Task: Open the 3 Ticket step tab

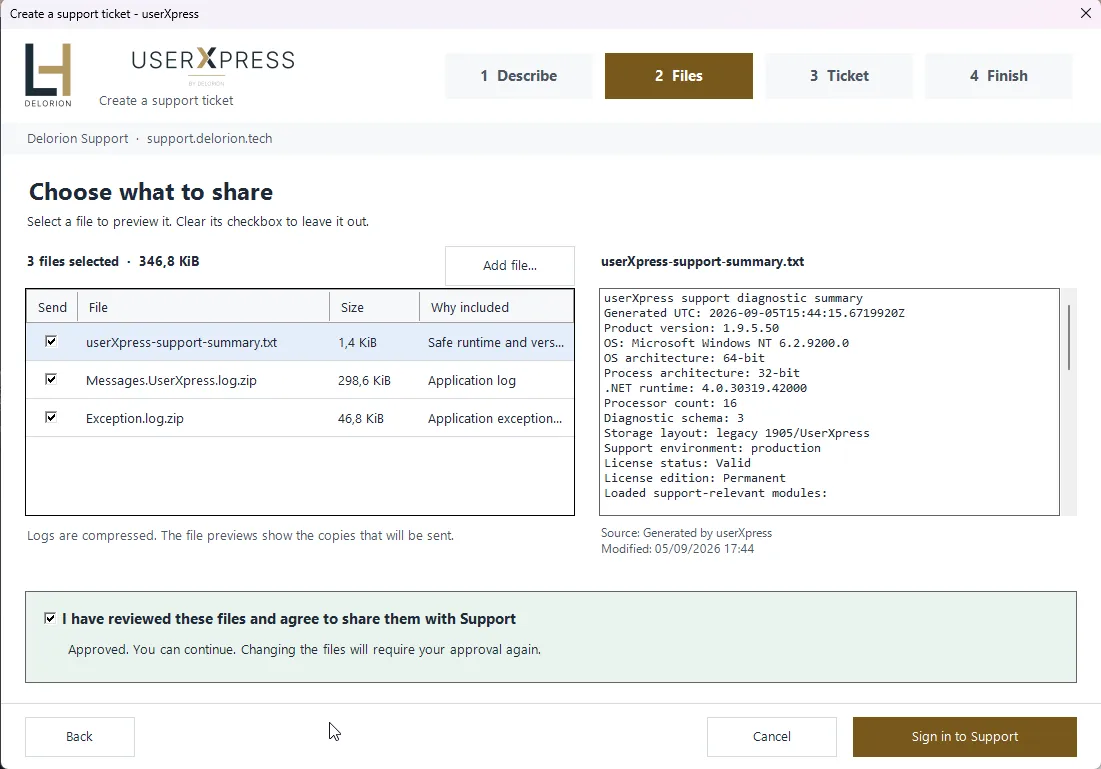Action: tap(839, 76)
